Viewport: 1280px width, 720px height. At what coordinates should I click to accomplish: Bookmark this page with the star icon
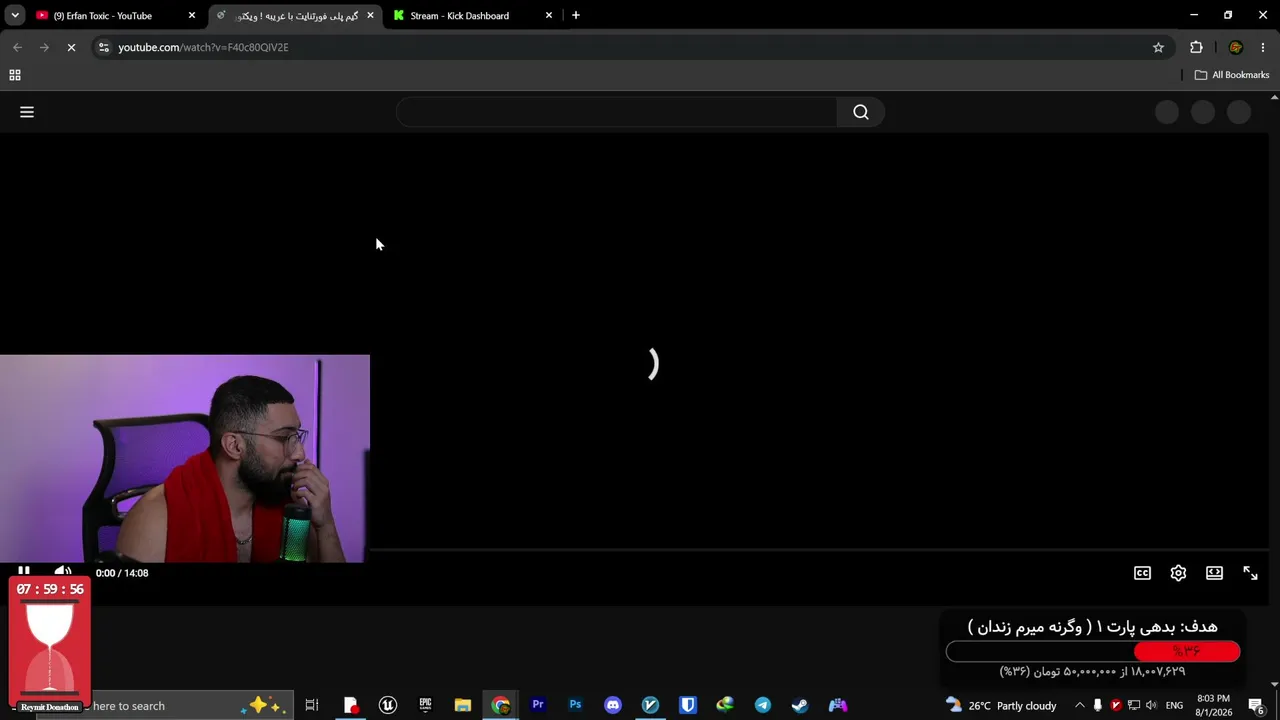tap(1158, 47)
